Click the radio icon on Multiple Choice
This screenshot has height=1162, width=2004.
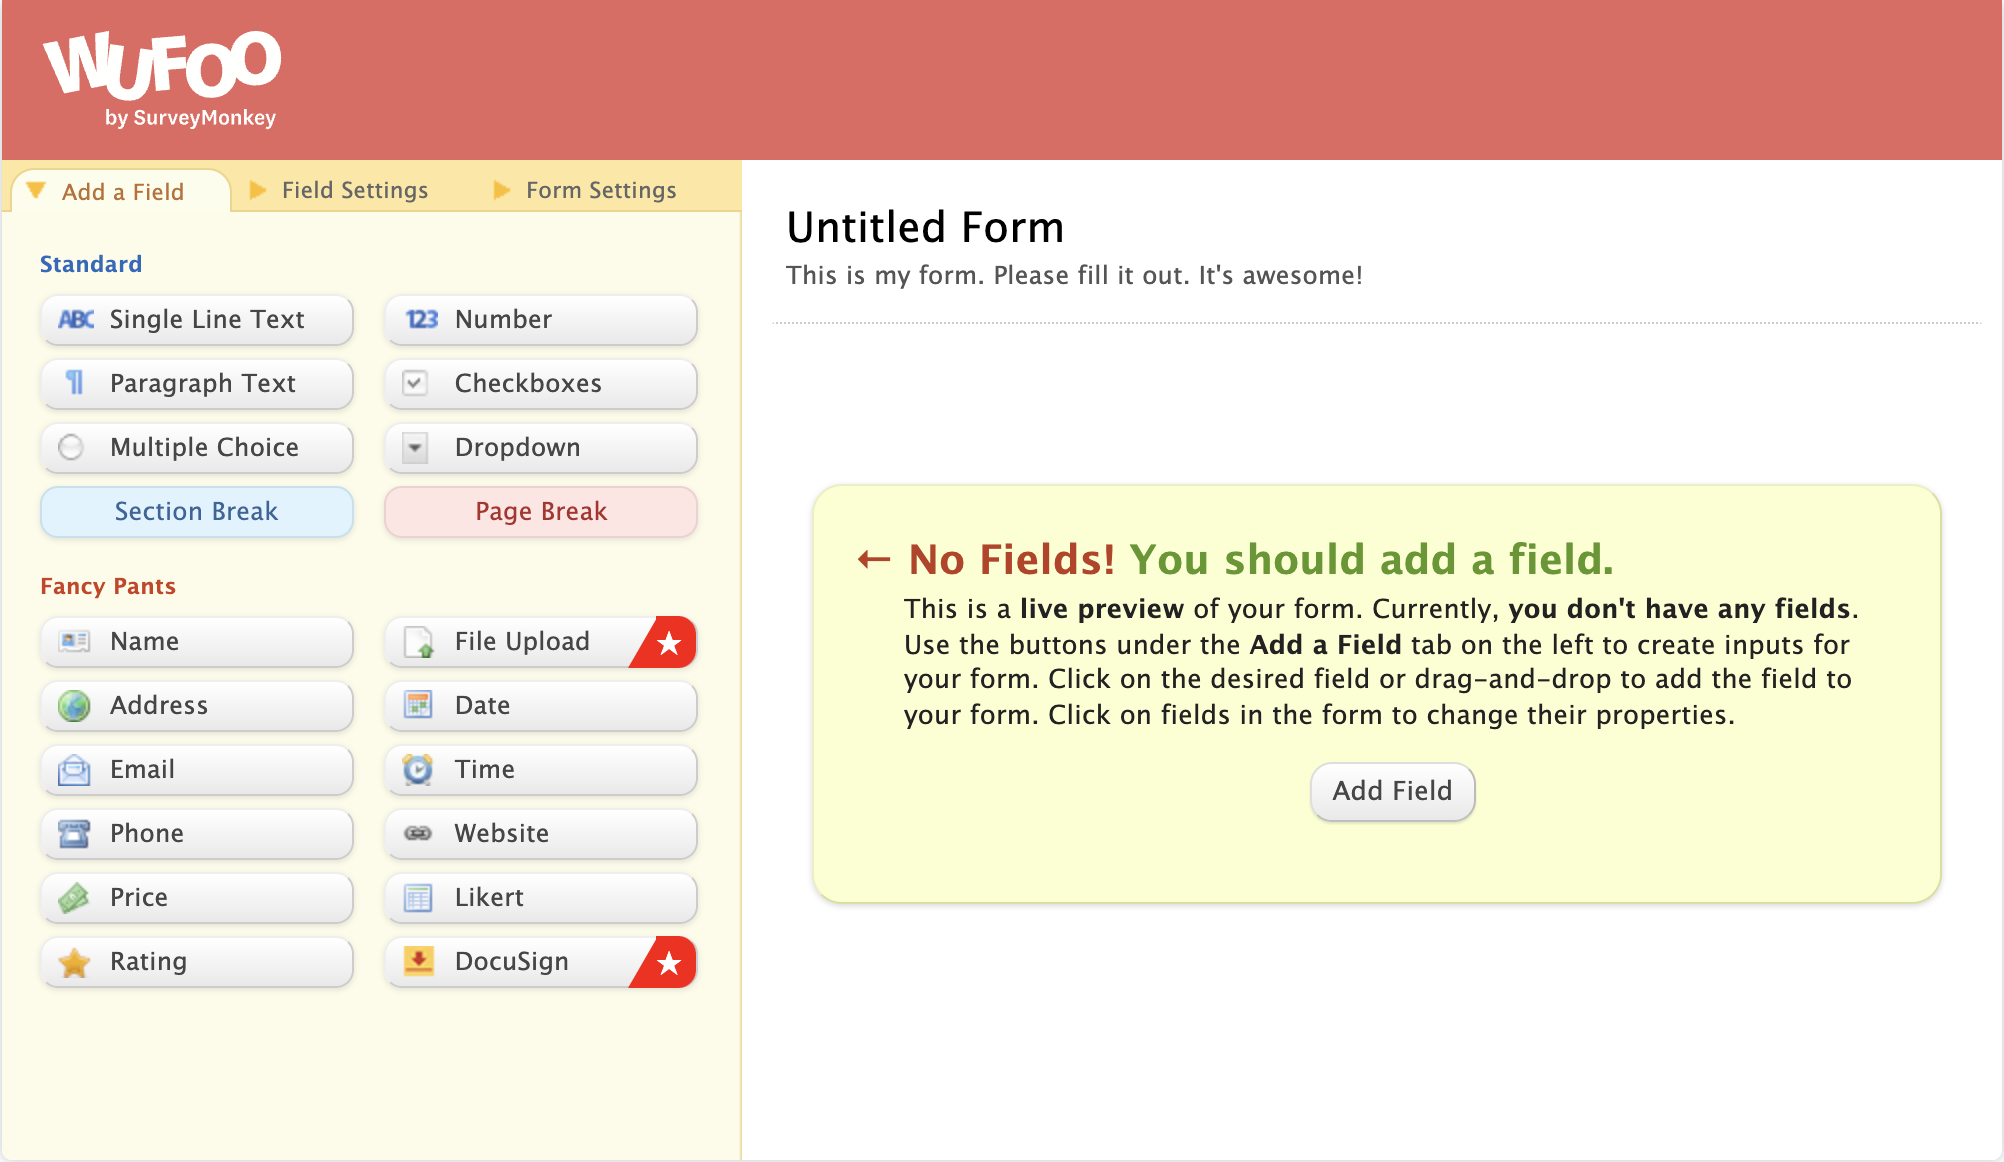(71, 447)
